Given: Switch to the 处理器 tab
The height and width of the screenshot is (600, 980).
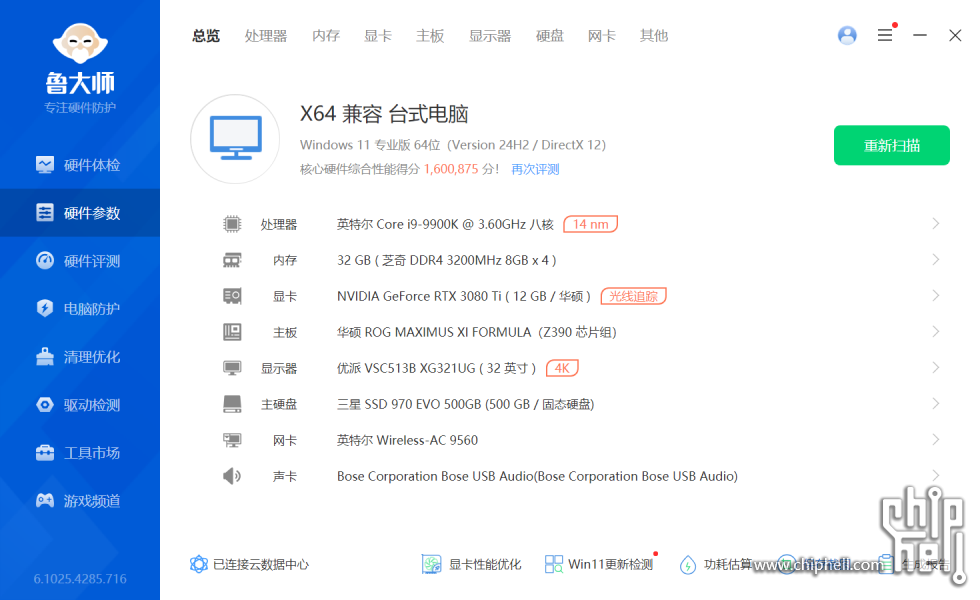Looking at the screenshot, I should 266,36.
